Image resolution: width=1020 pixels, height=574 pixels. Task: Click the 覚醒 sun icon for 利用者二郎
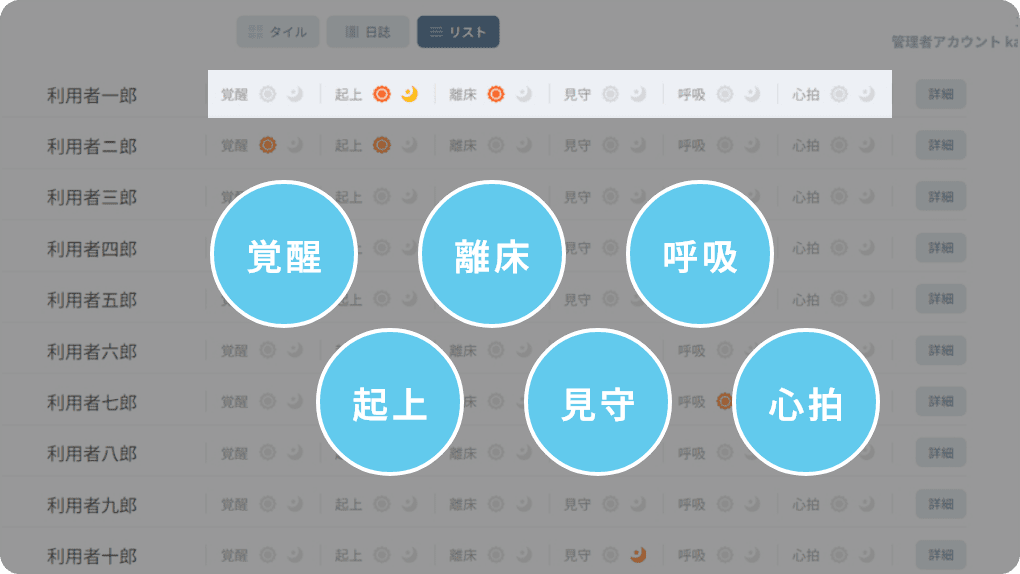coord(267,145)
